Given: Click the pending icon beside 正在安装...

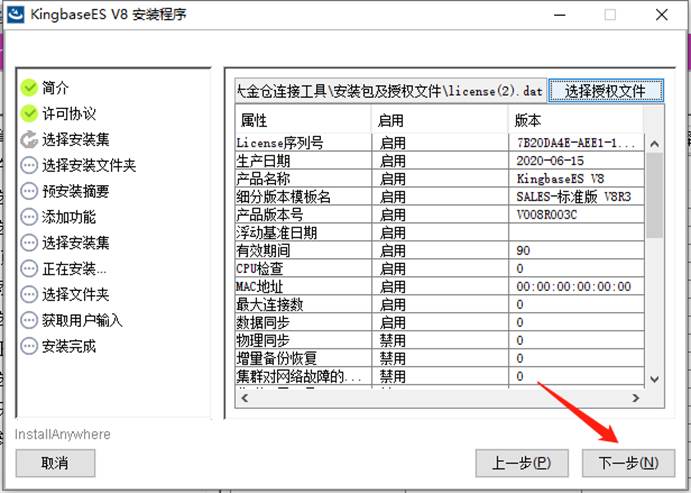Looking at the screenshot, I should tap(30, 268).
